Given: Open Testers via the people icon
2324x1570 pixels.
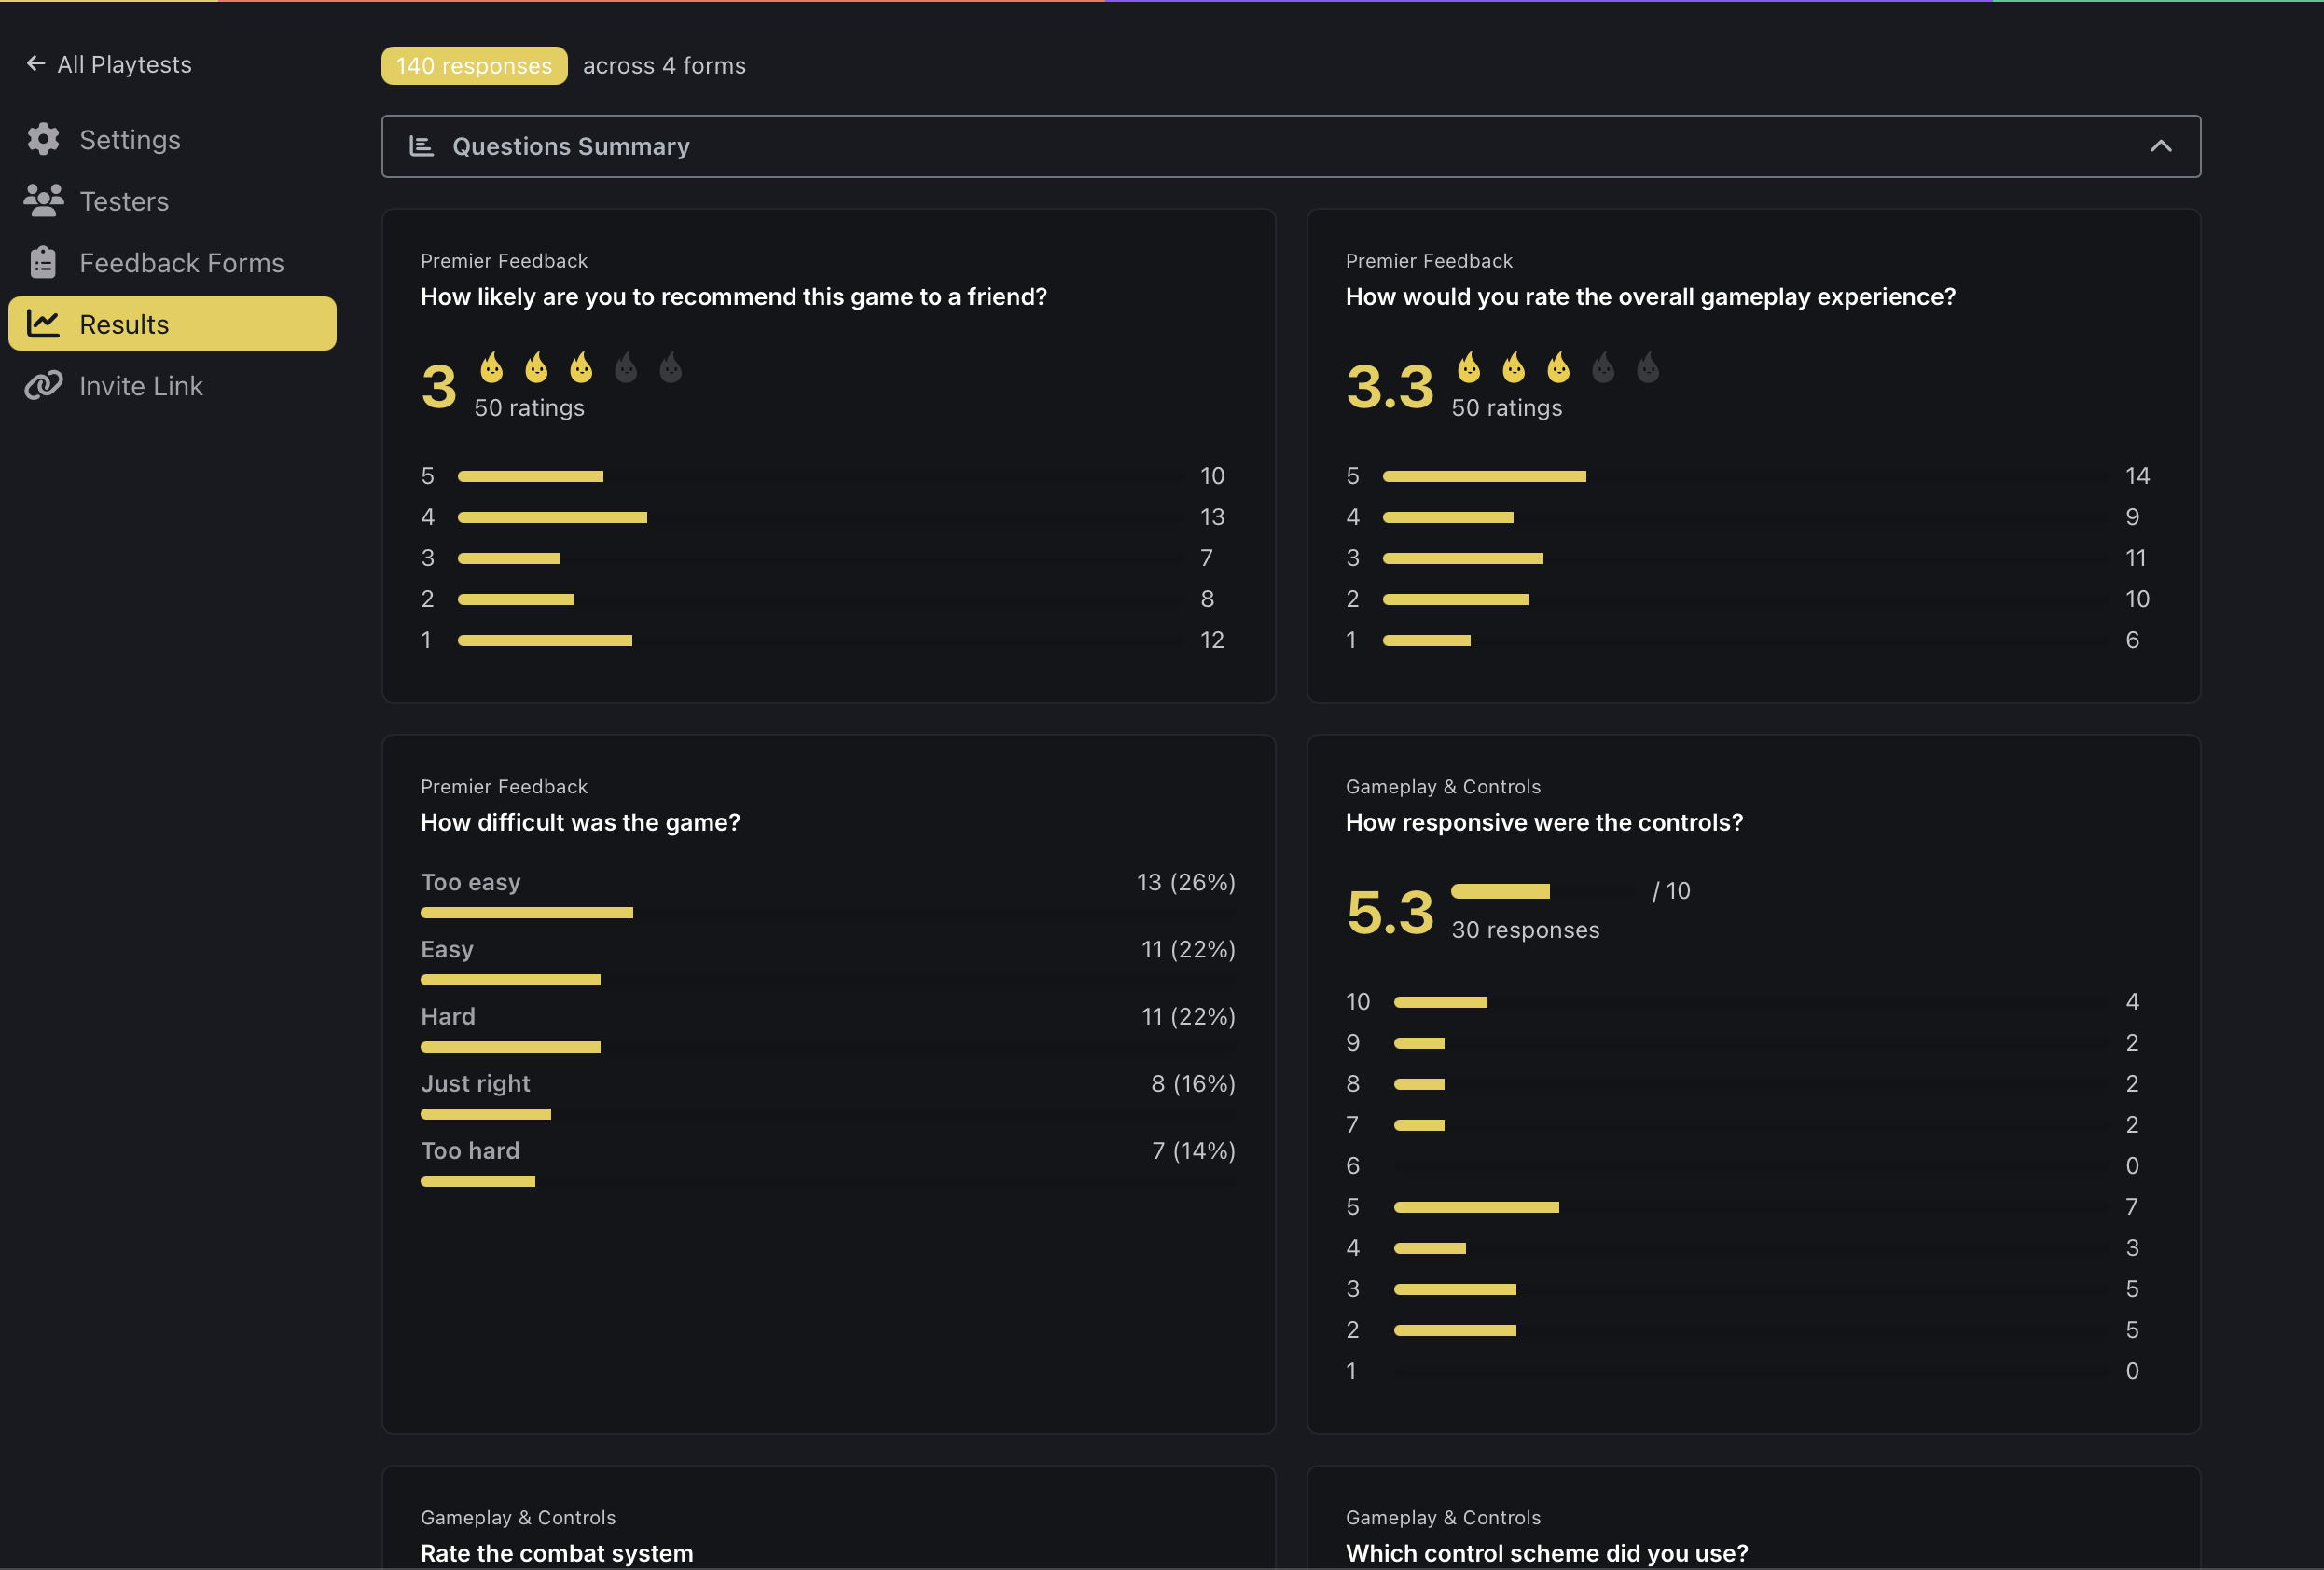Looking at the screenshot, I should tap(43, 200).
